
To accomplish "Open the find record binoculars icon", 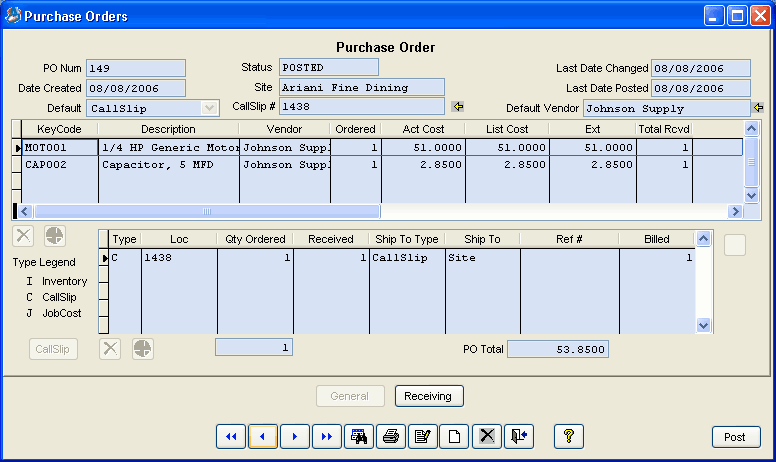I will pyautogui.click(x=359, y=436).
